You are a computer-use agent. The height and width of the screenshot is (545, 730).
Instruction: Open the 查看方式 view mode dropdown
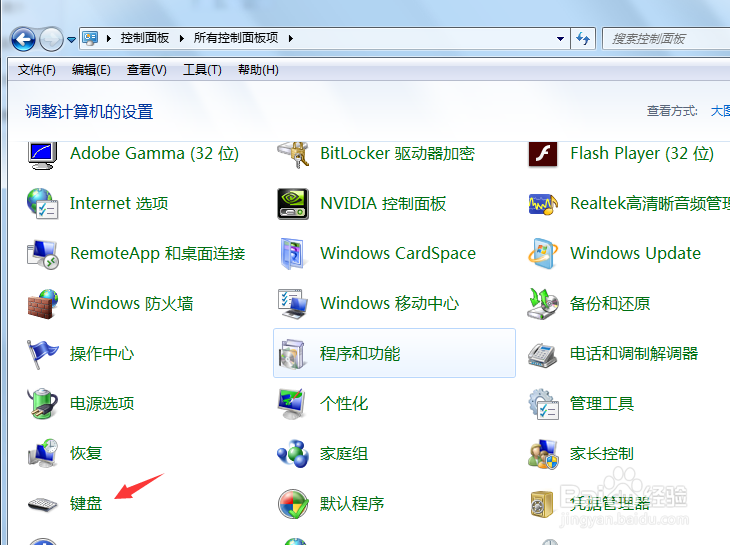[720, 111]
